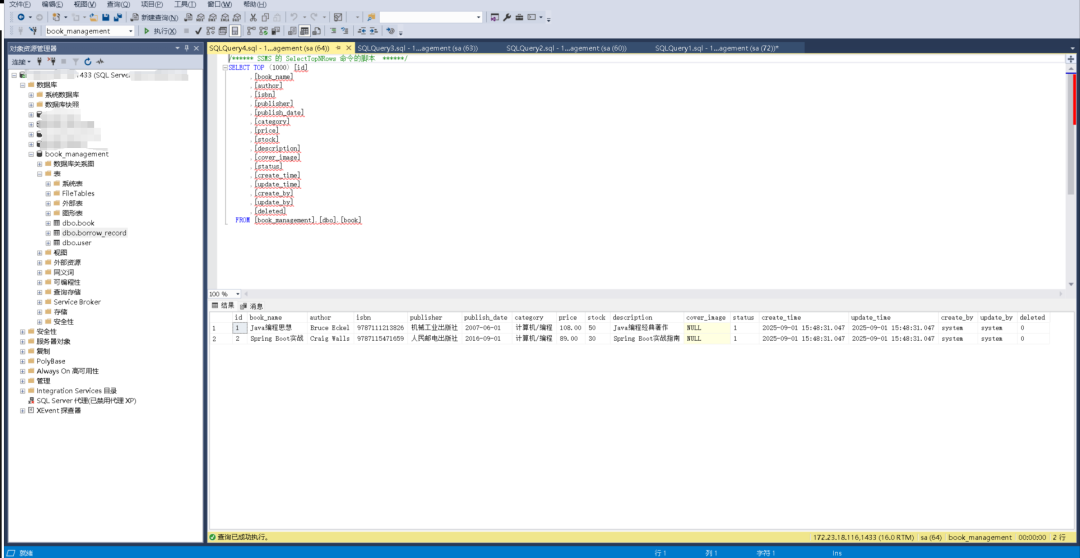
Task: Expand the PolyBase folder node
Action: 22,361
